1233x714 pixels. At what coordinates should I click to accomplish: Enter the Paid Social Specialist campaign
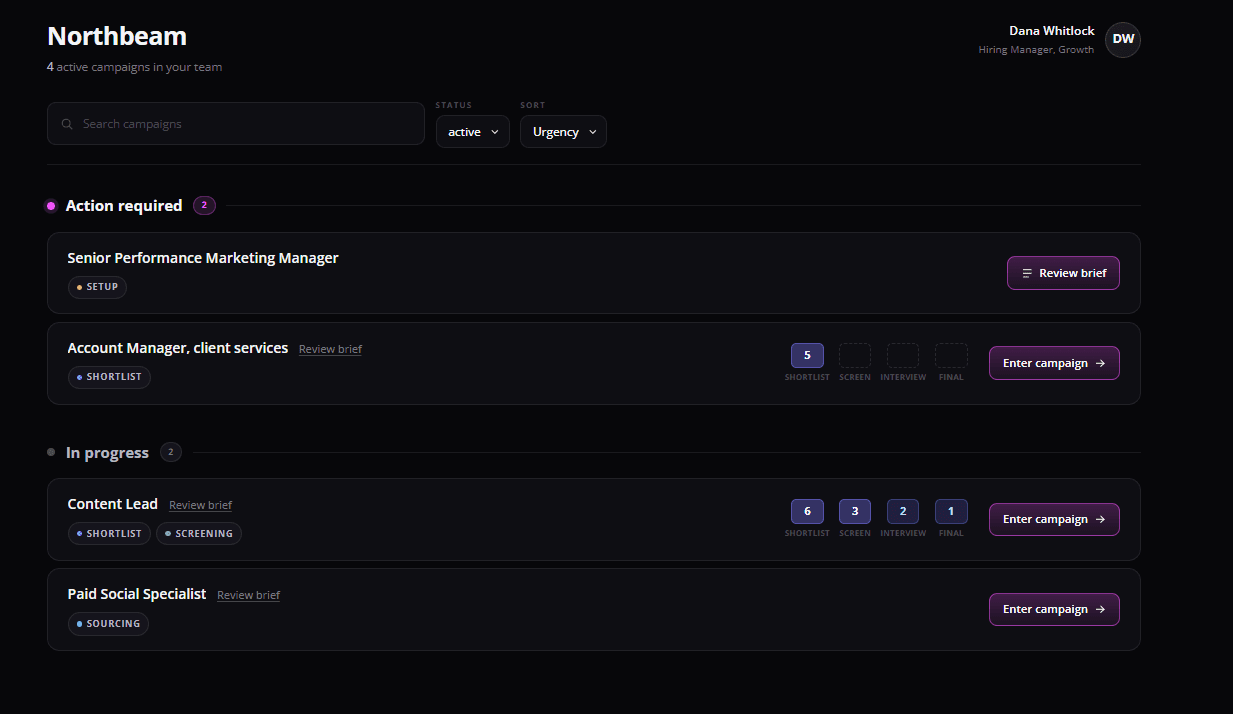click(1054, 609)
